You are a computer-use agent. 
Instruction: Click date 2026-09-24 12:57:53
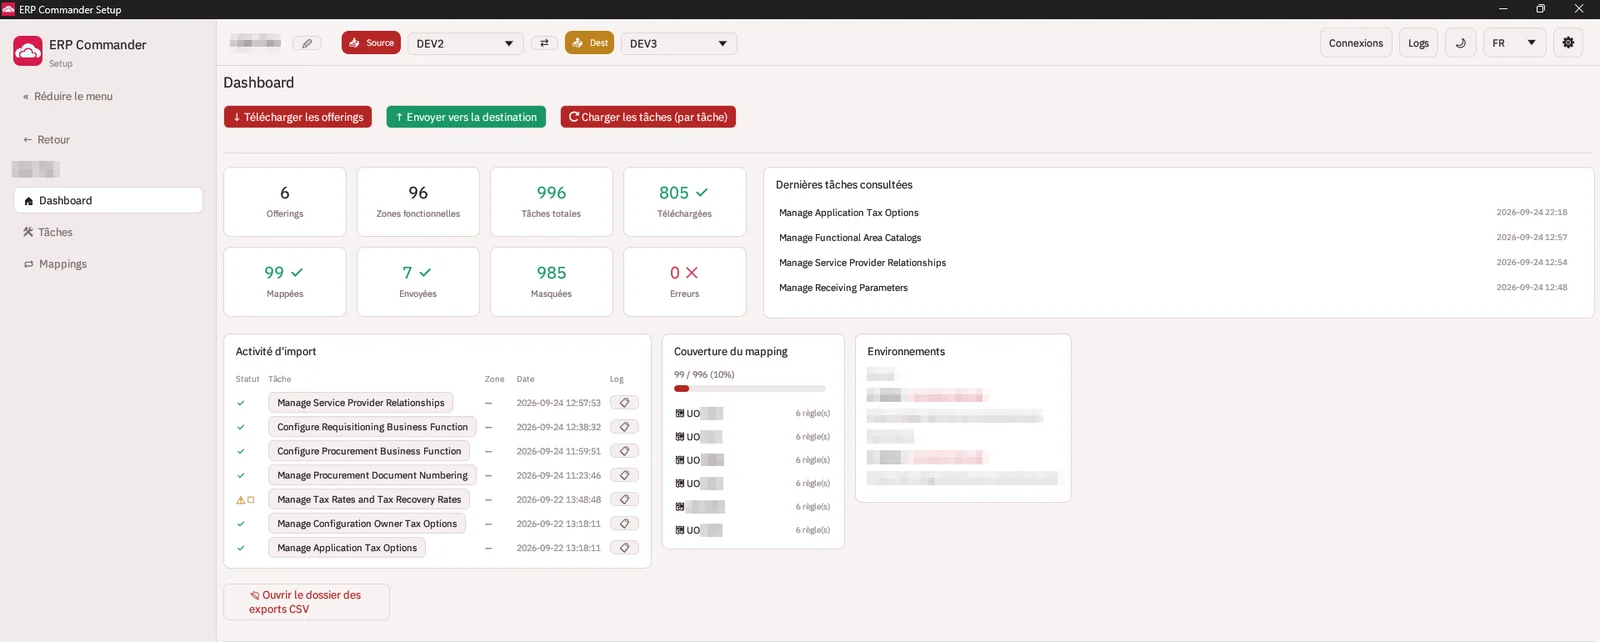558,403
